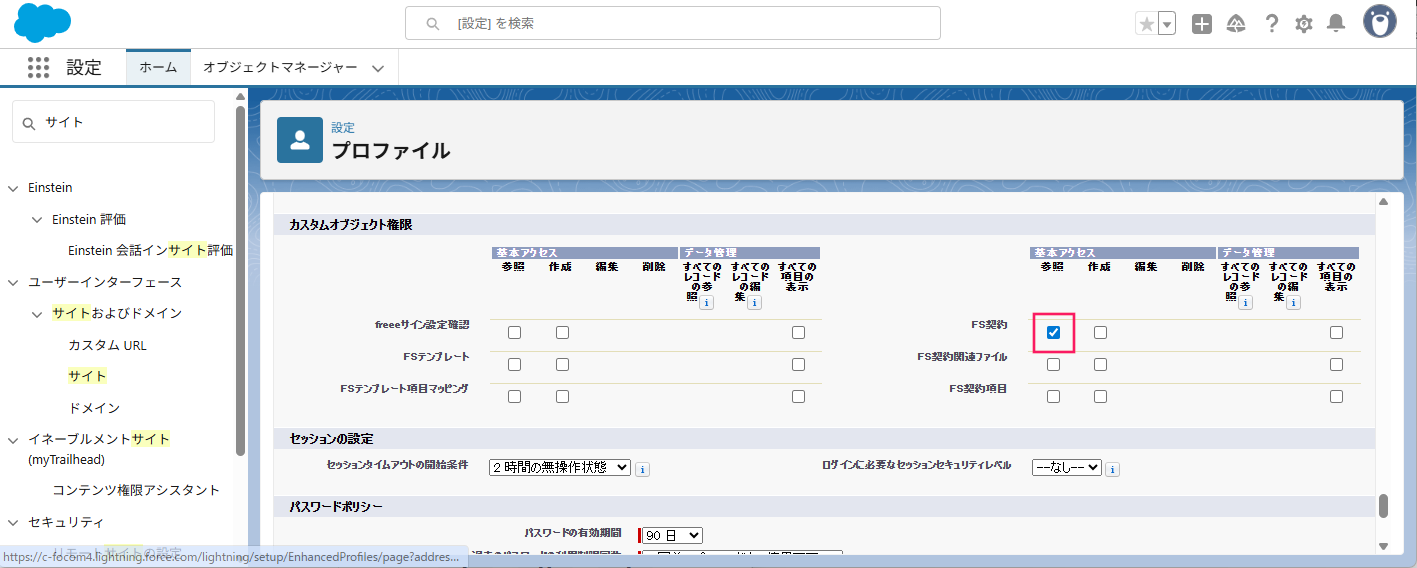Click the sidebar vertical scrollbar thumb
This screenshot has width=1417, height=568.
click(x=240, y=280)
